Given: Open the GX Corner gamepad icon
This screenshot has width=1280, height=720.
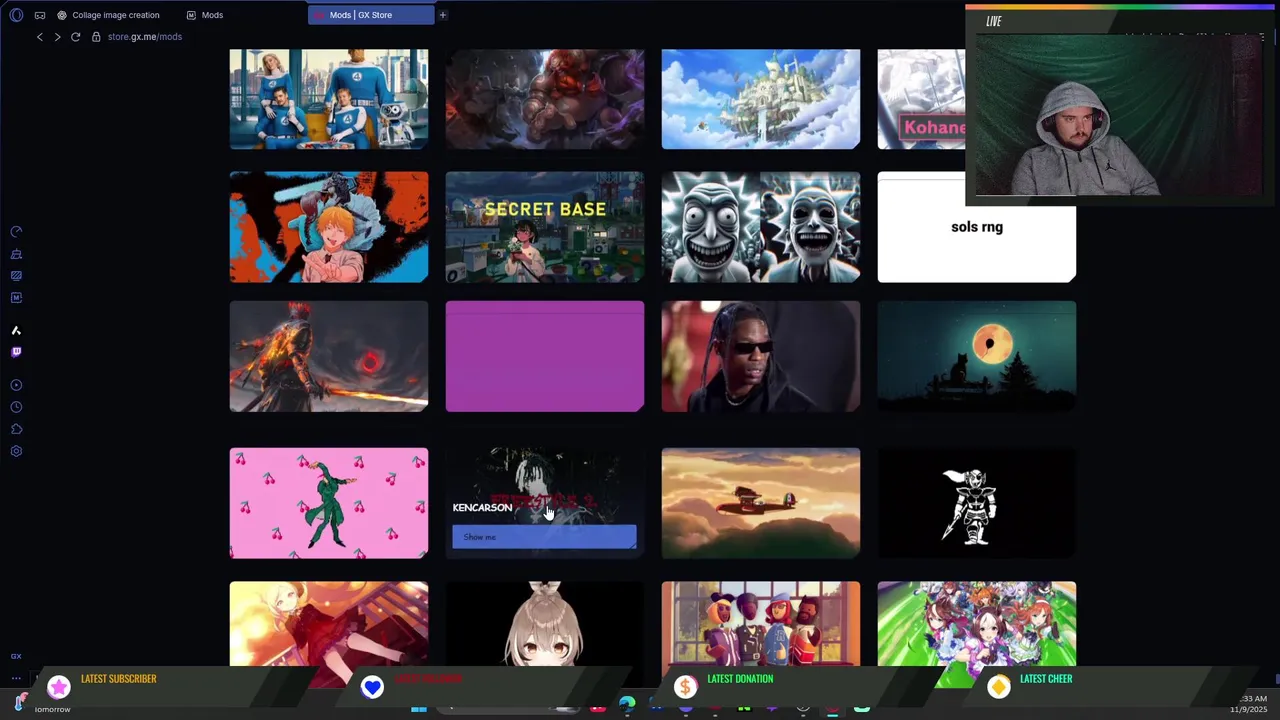Looking at the screenshot, I should [x=40, y=15].
